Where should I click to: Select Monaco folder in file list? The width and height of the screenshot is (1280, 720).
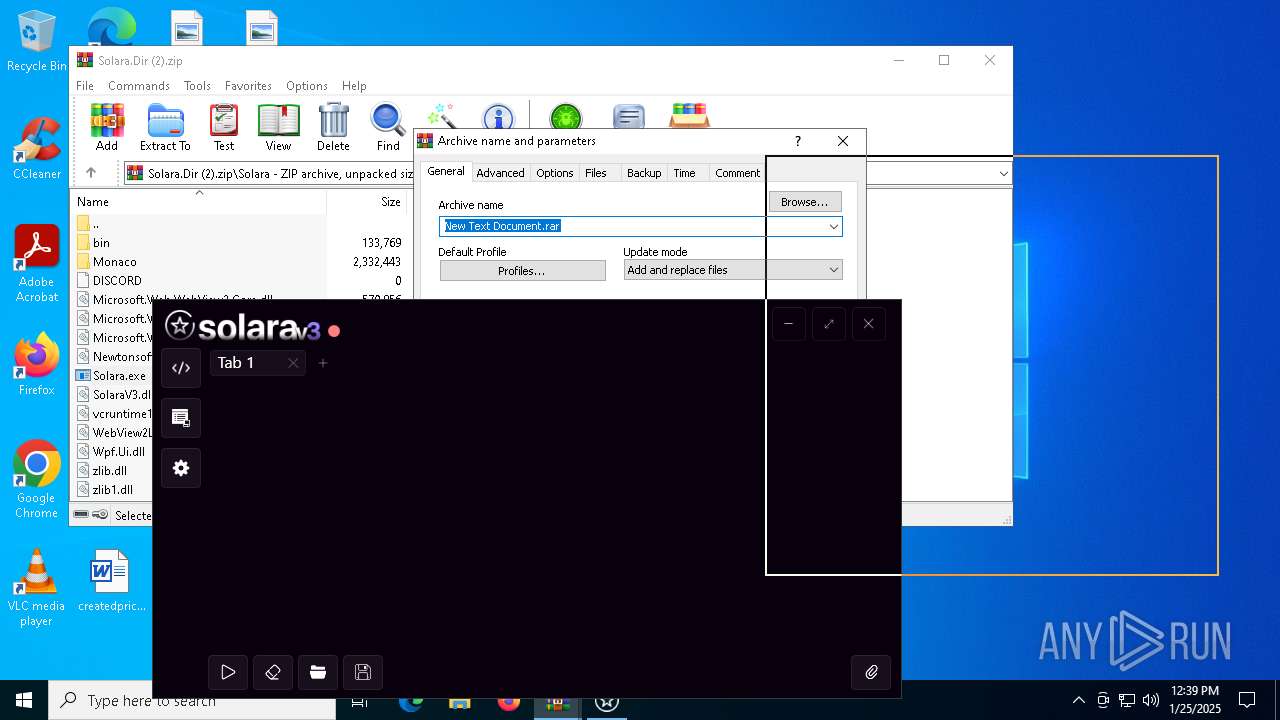114,262
